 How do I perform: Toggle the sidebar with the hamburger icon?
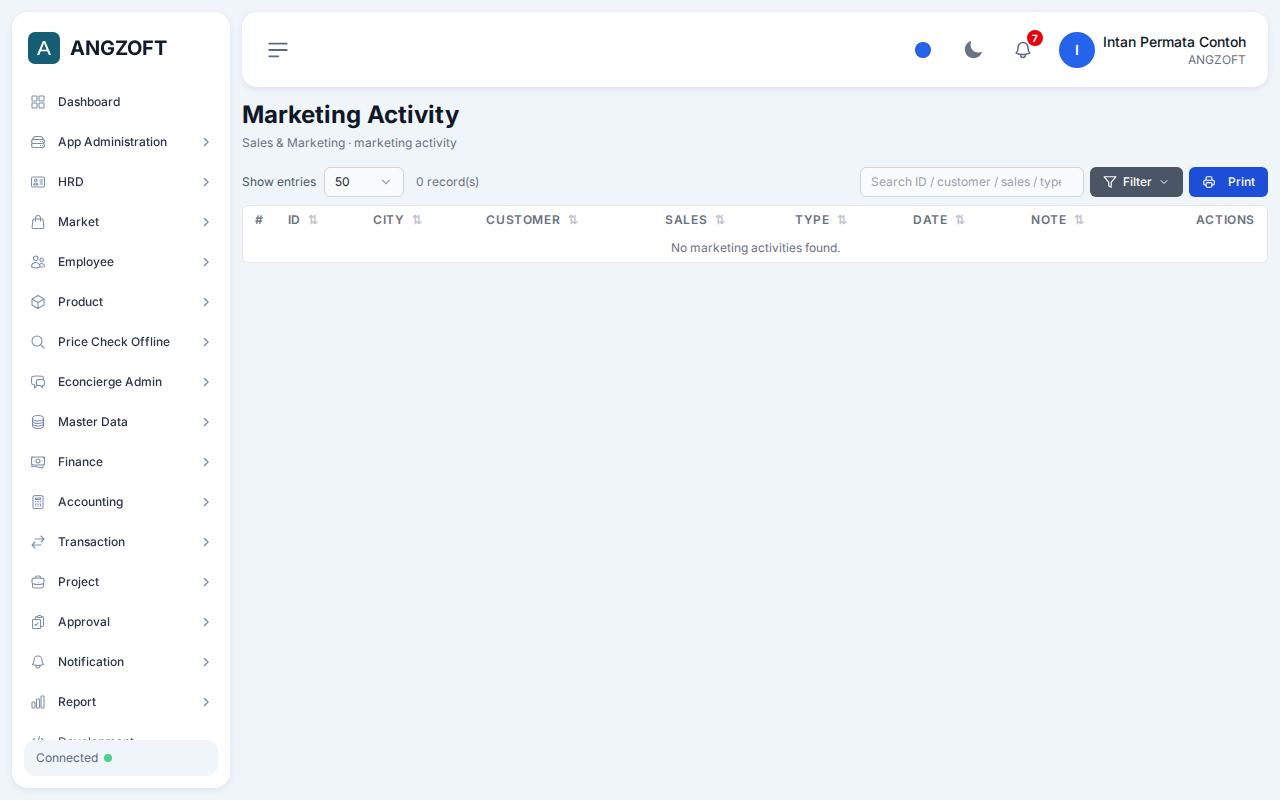point(278,50)
